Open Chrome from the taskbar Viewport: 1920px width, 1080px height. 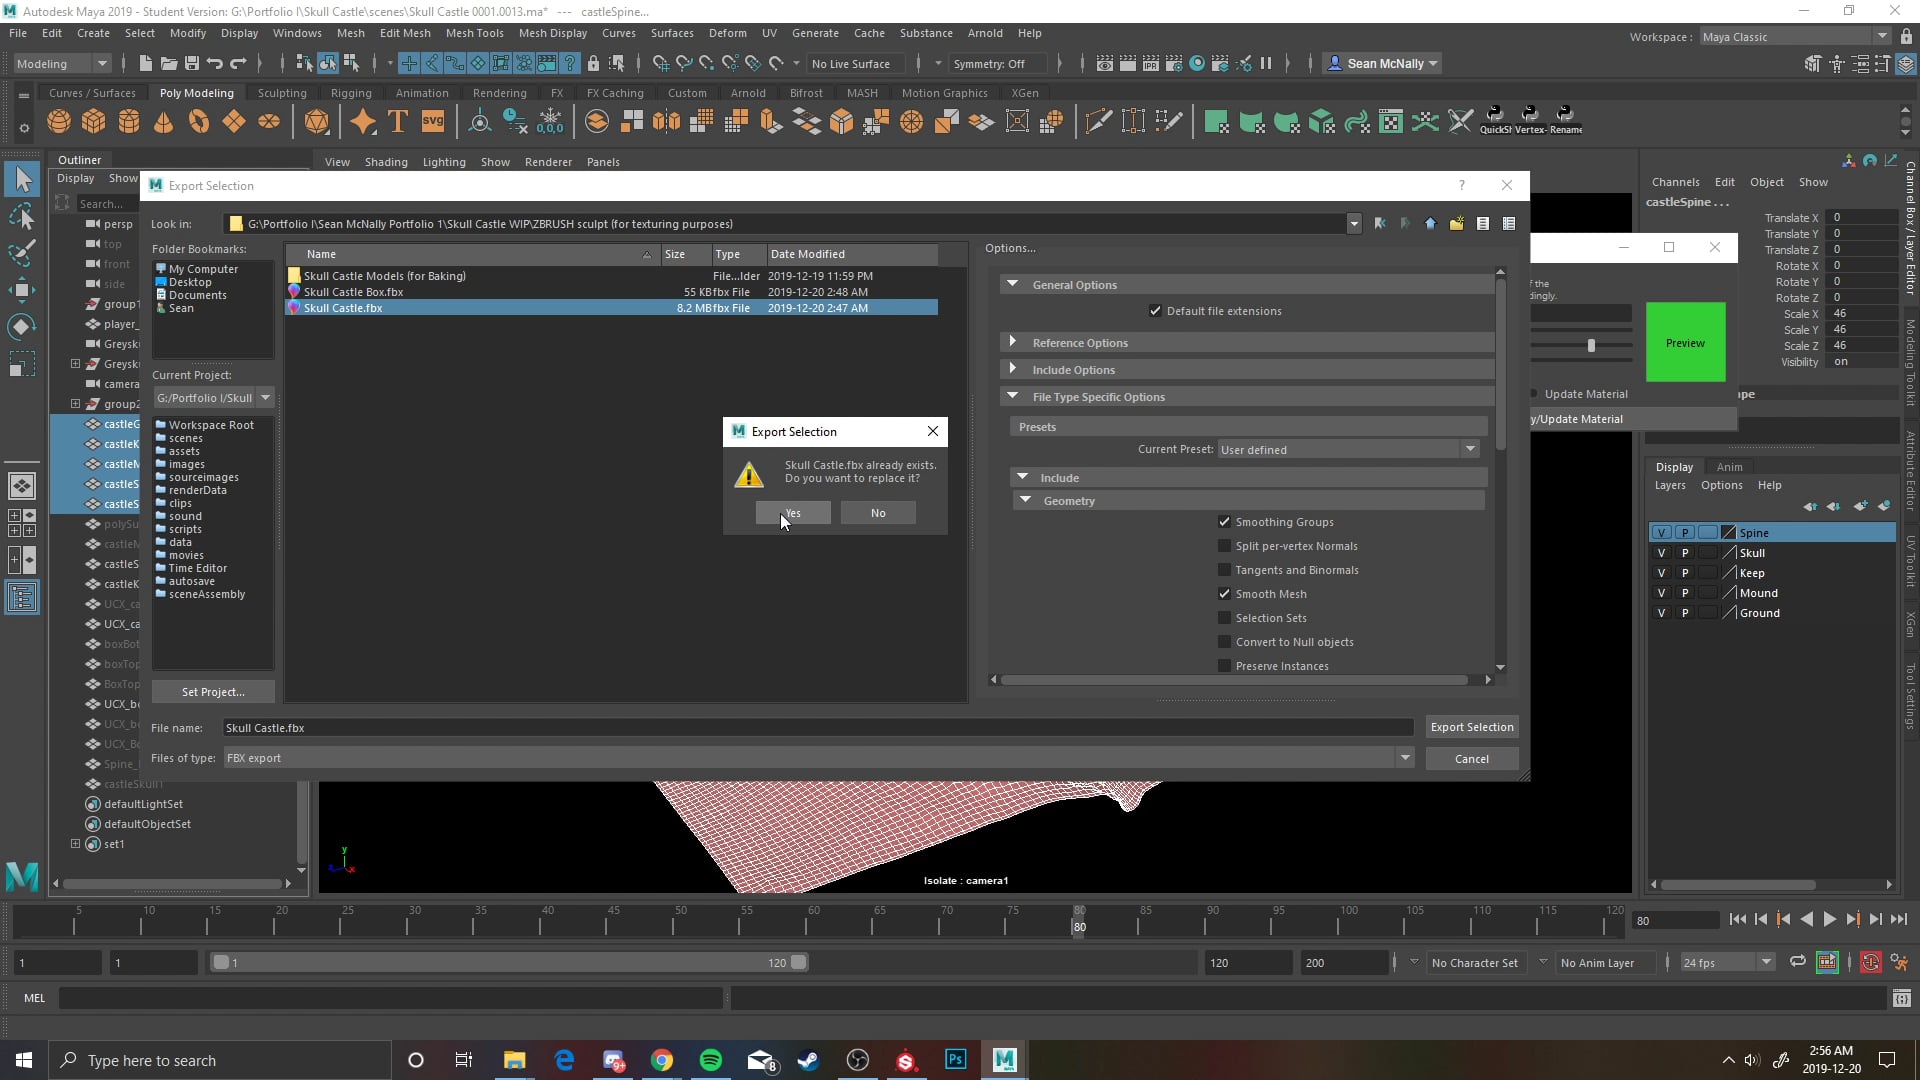662,1060
